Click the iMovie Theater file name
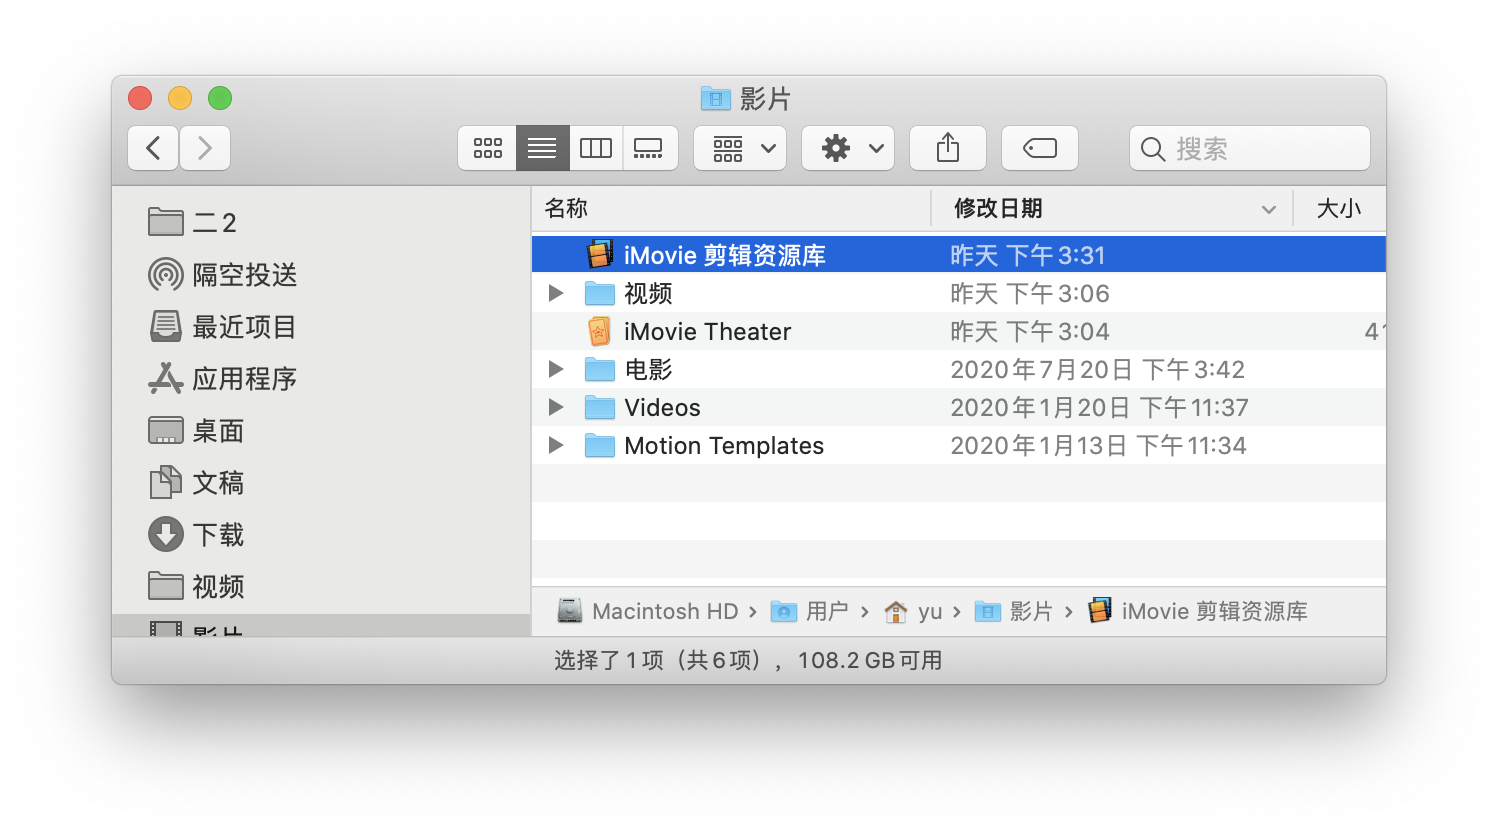The width and height of the screenshot is (1498, 832). (x=708, y=331)
